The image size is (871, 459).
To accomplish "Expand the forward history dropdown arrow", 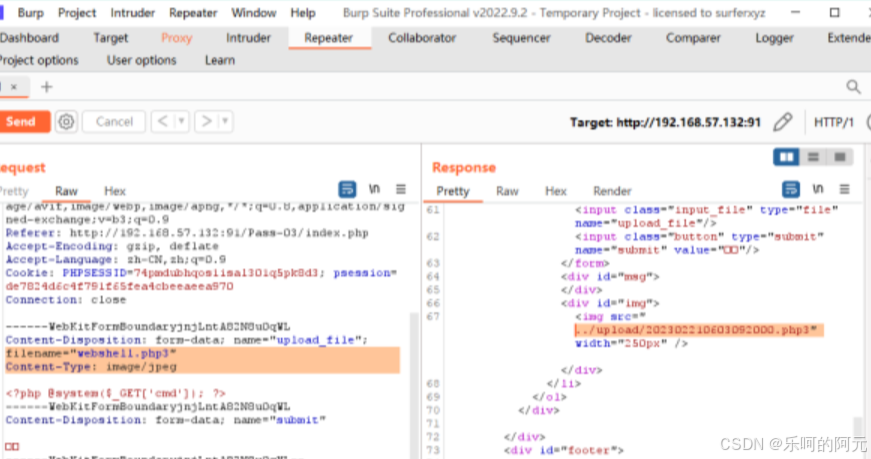I will (225, 121).
